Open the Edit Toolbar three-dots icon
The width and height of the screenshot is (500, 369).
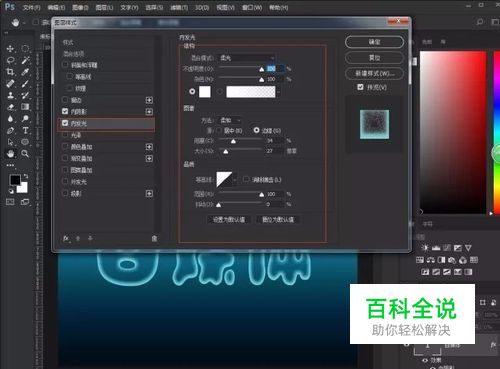click(10, 165)
